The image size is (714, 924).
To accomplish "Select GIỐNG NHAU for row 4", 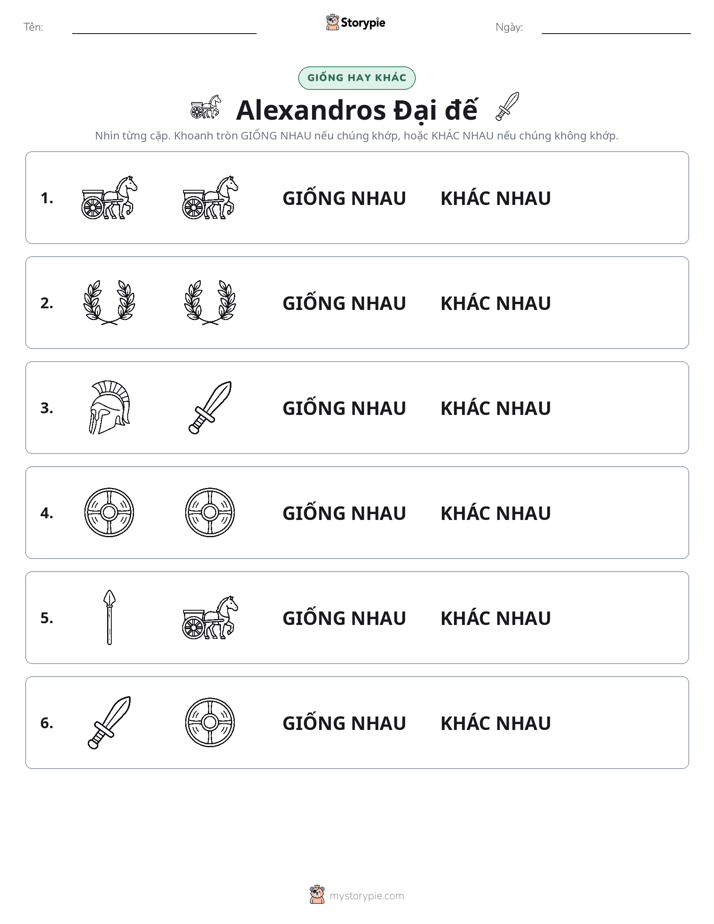I will coord(344,513).
